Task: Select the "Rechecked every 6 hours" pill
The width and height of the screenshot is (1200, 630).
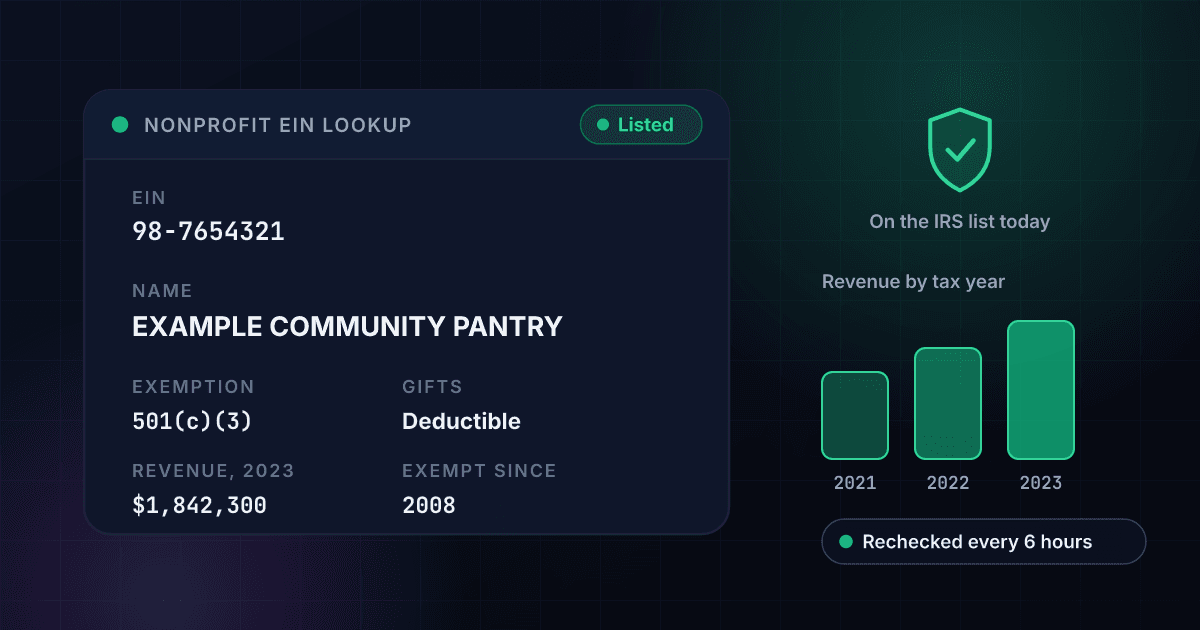Action: click(x=983, y=542)
